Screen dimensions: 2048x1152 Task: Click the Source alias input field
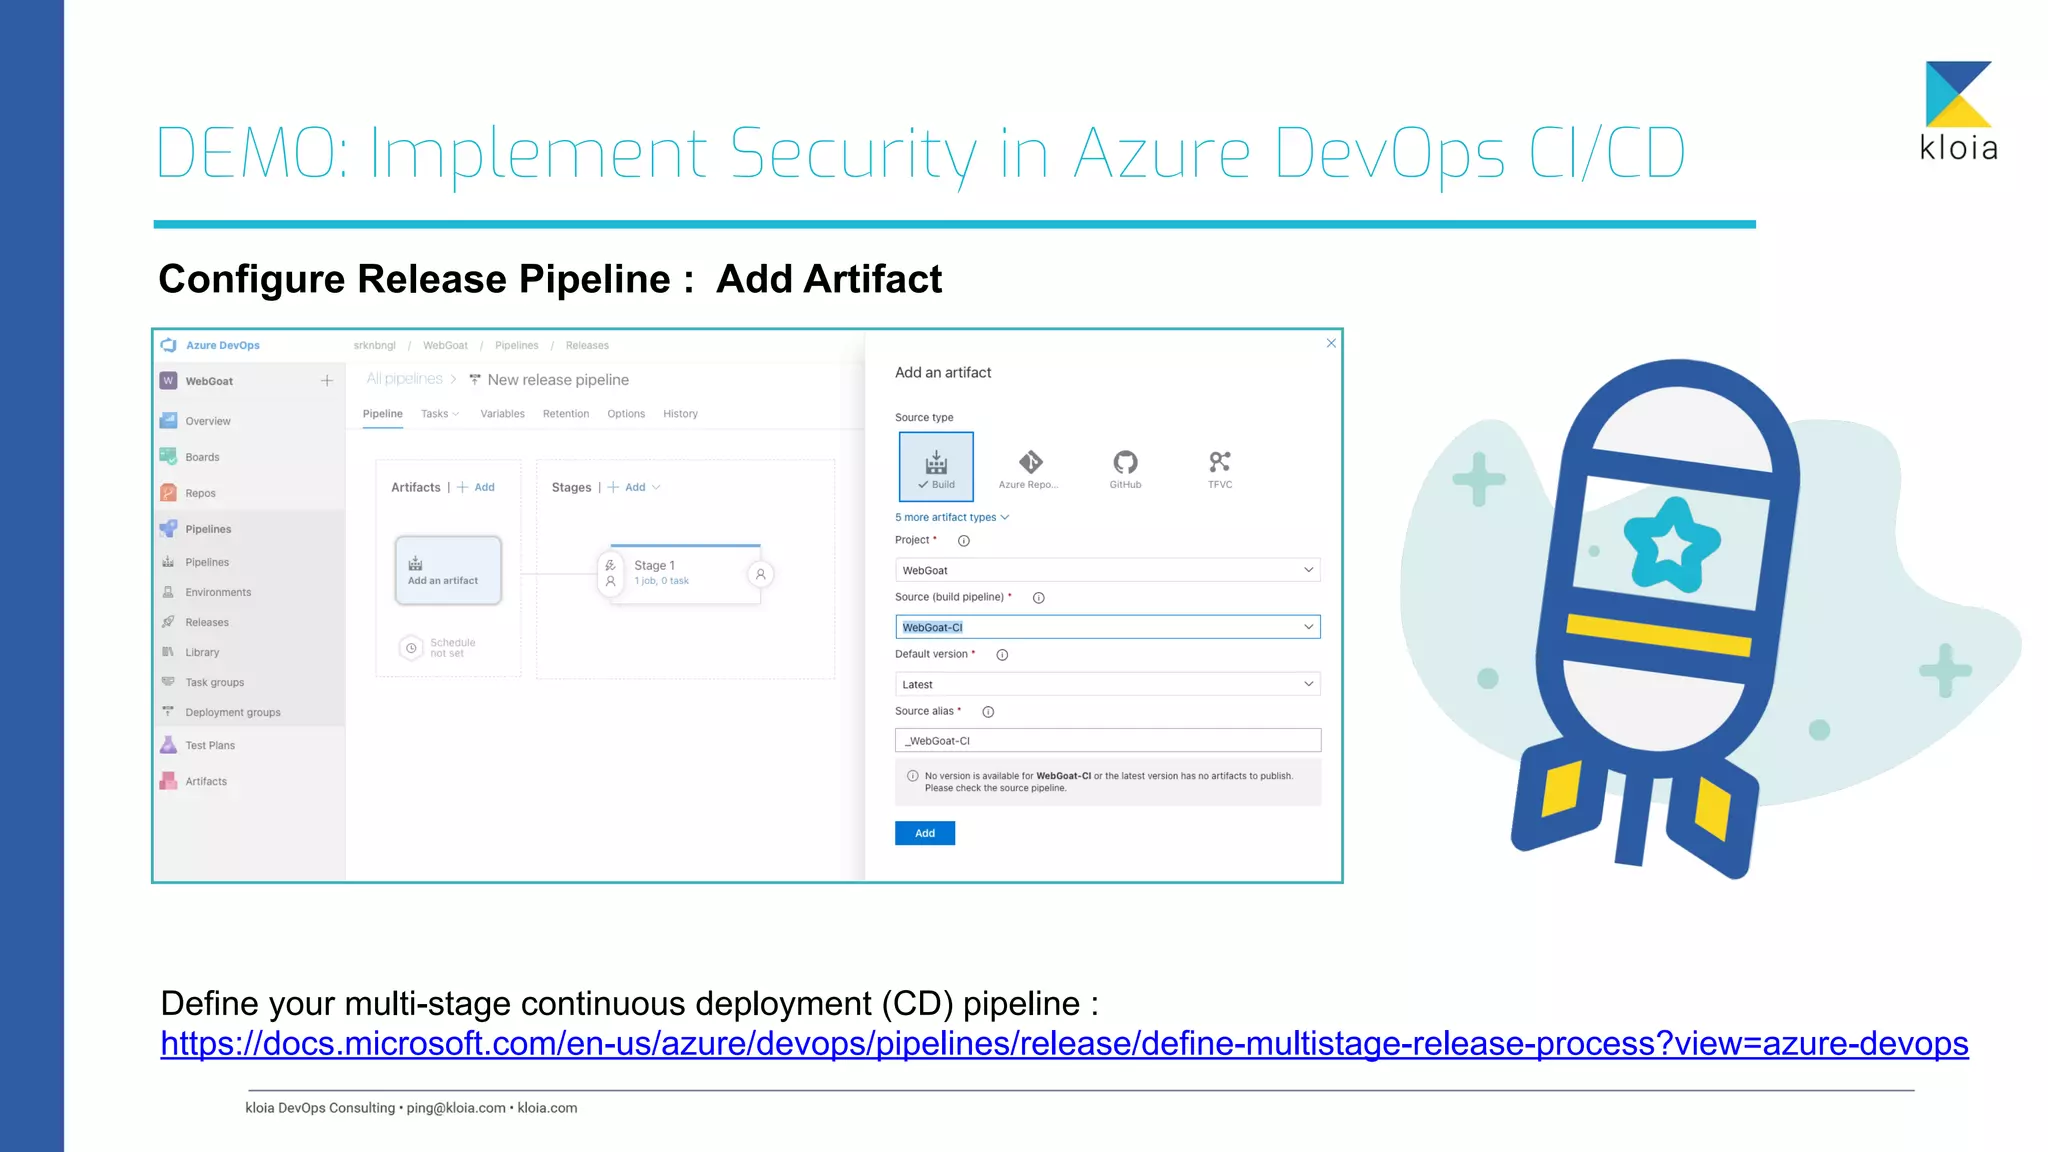pyautogui.click(x=1107, y=741)
